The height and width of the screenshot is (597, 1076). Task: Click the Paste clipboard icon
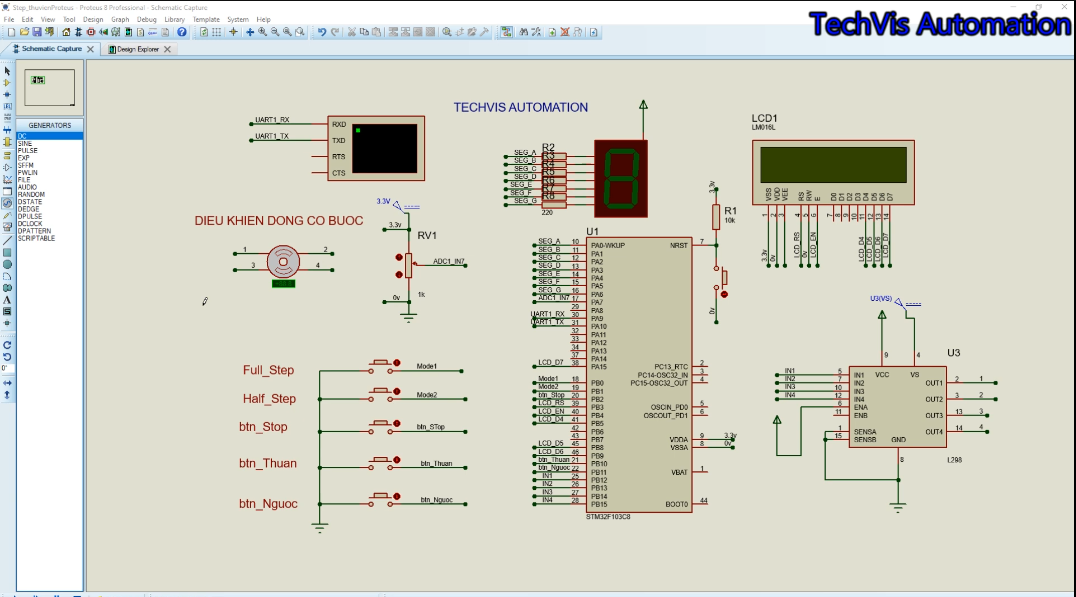[377, 32]
